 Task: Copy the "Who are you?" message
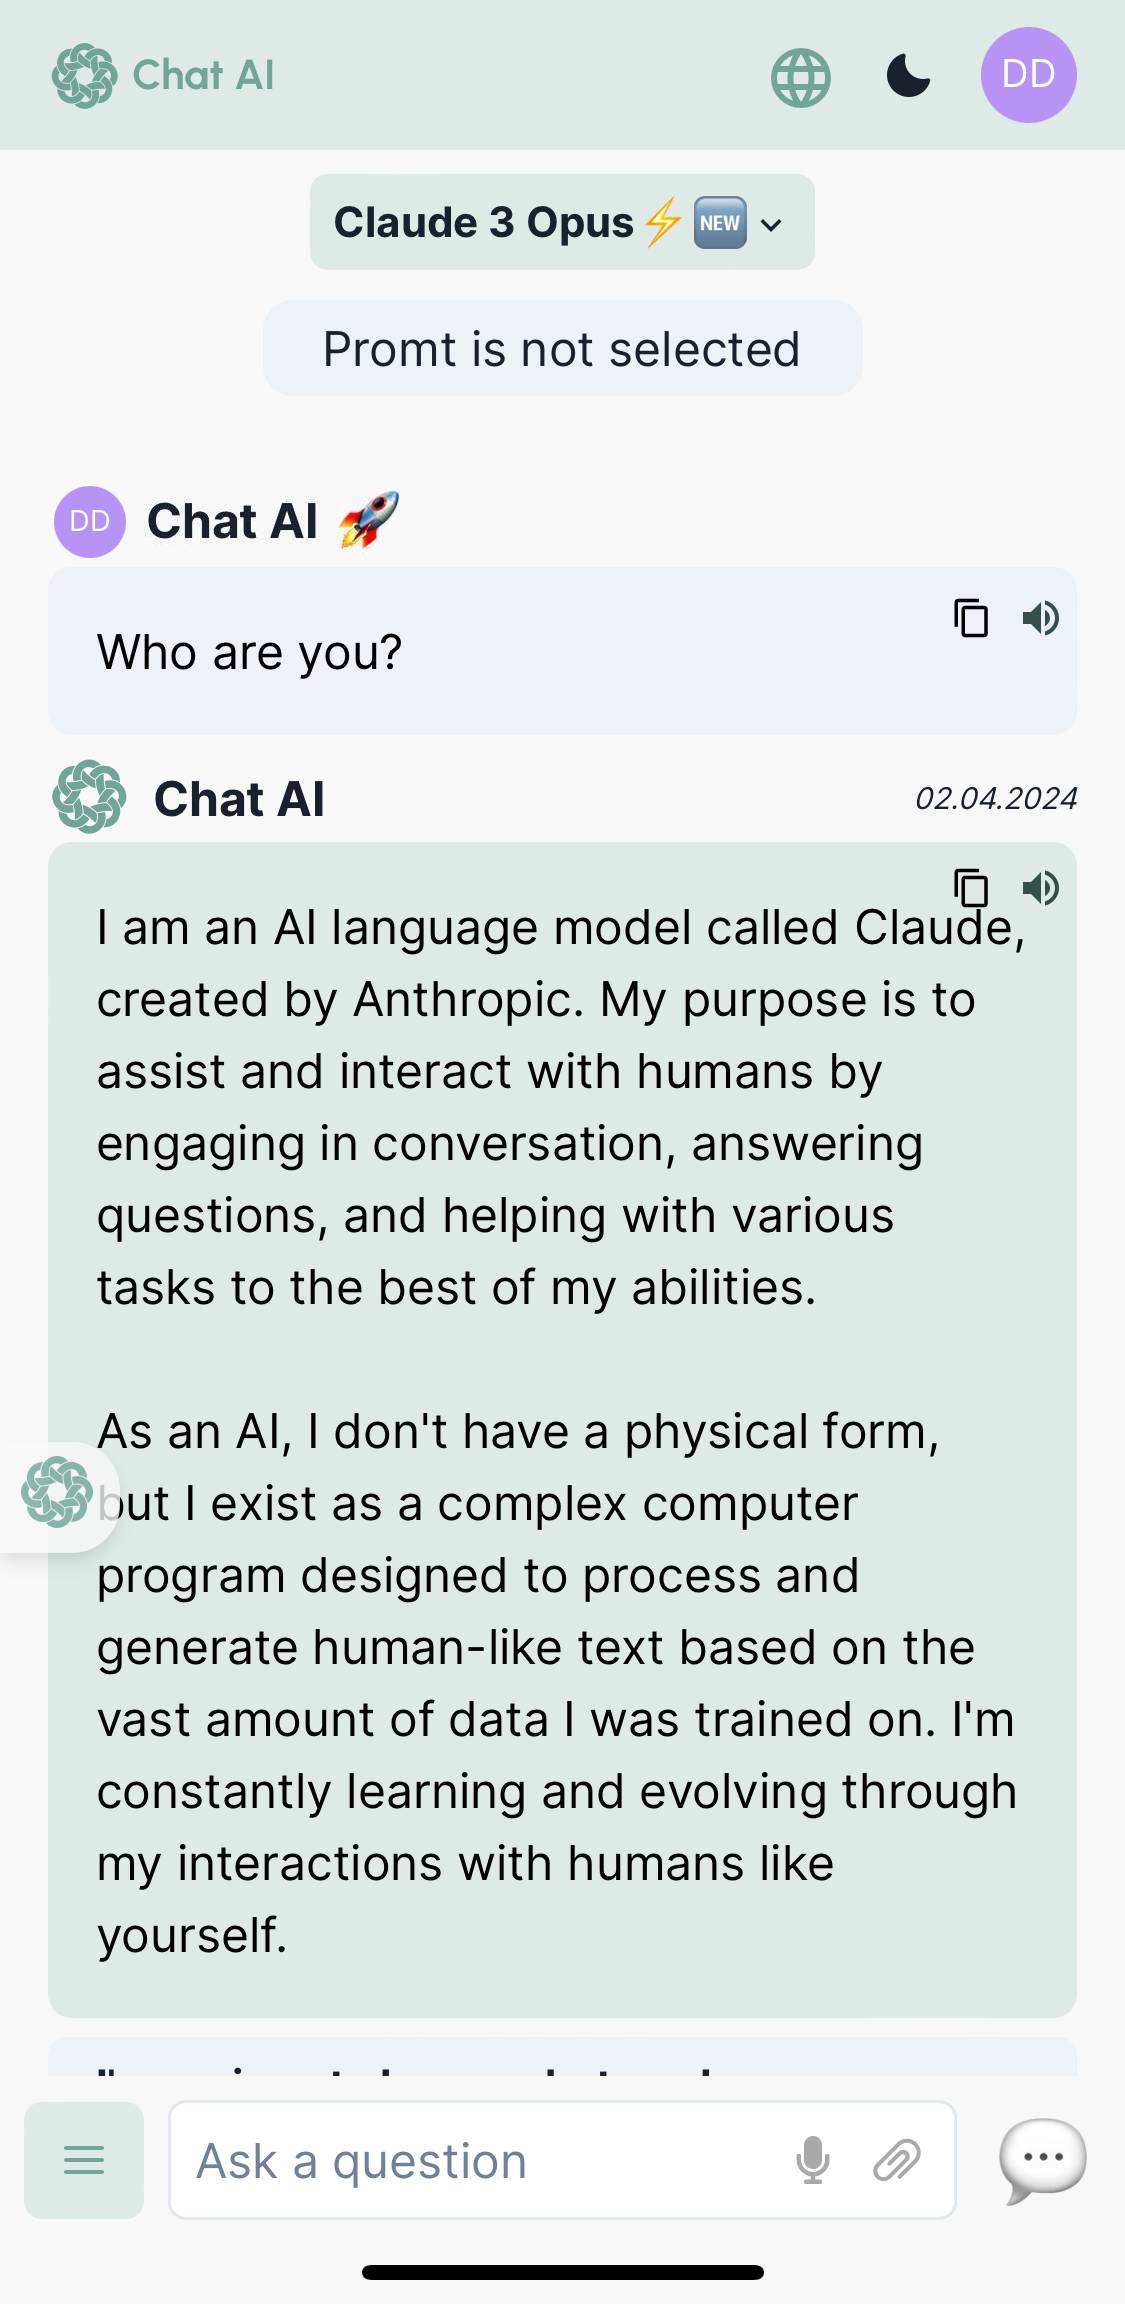point(971,618)
